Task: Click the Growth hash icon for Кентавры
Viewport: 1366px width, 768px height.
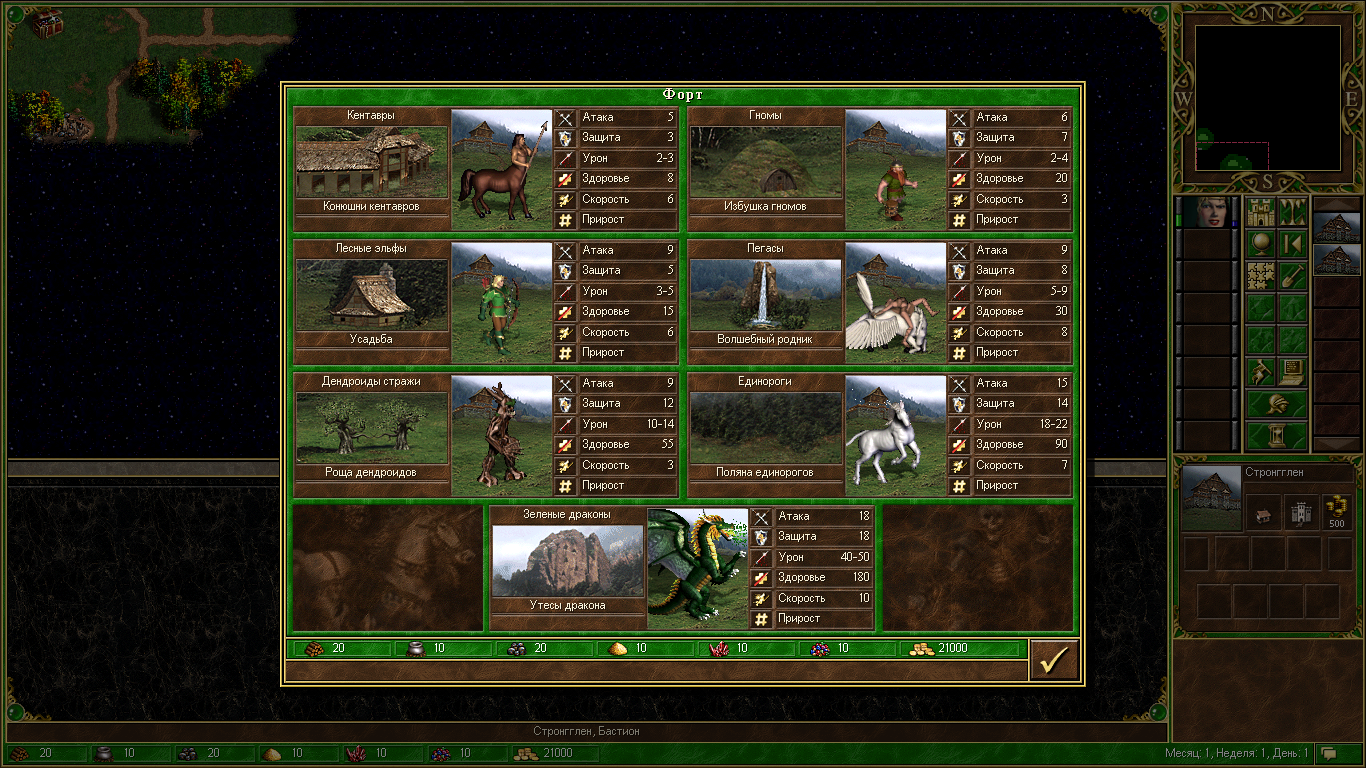Action: 565,220
